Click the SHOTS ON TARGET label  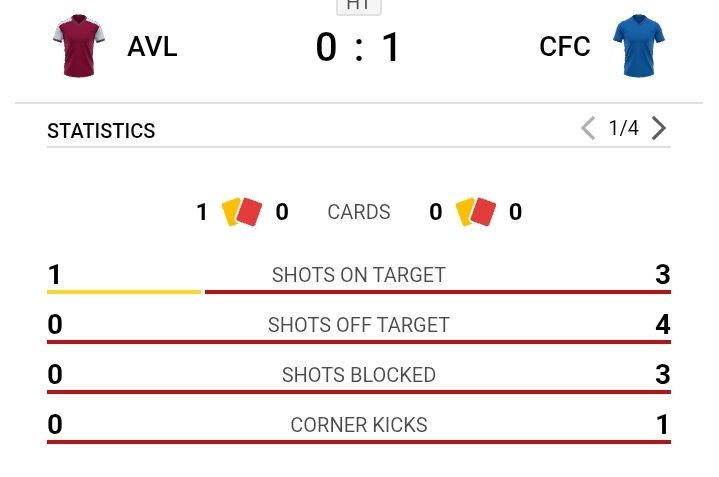(358, 275)
